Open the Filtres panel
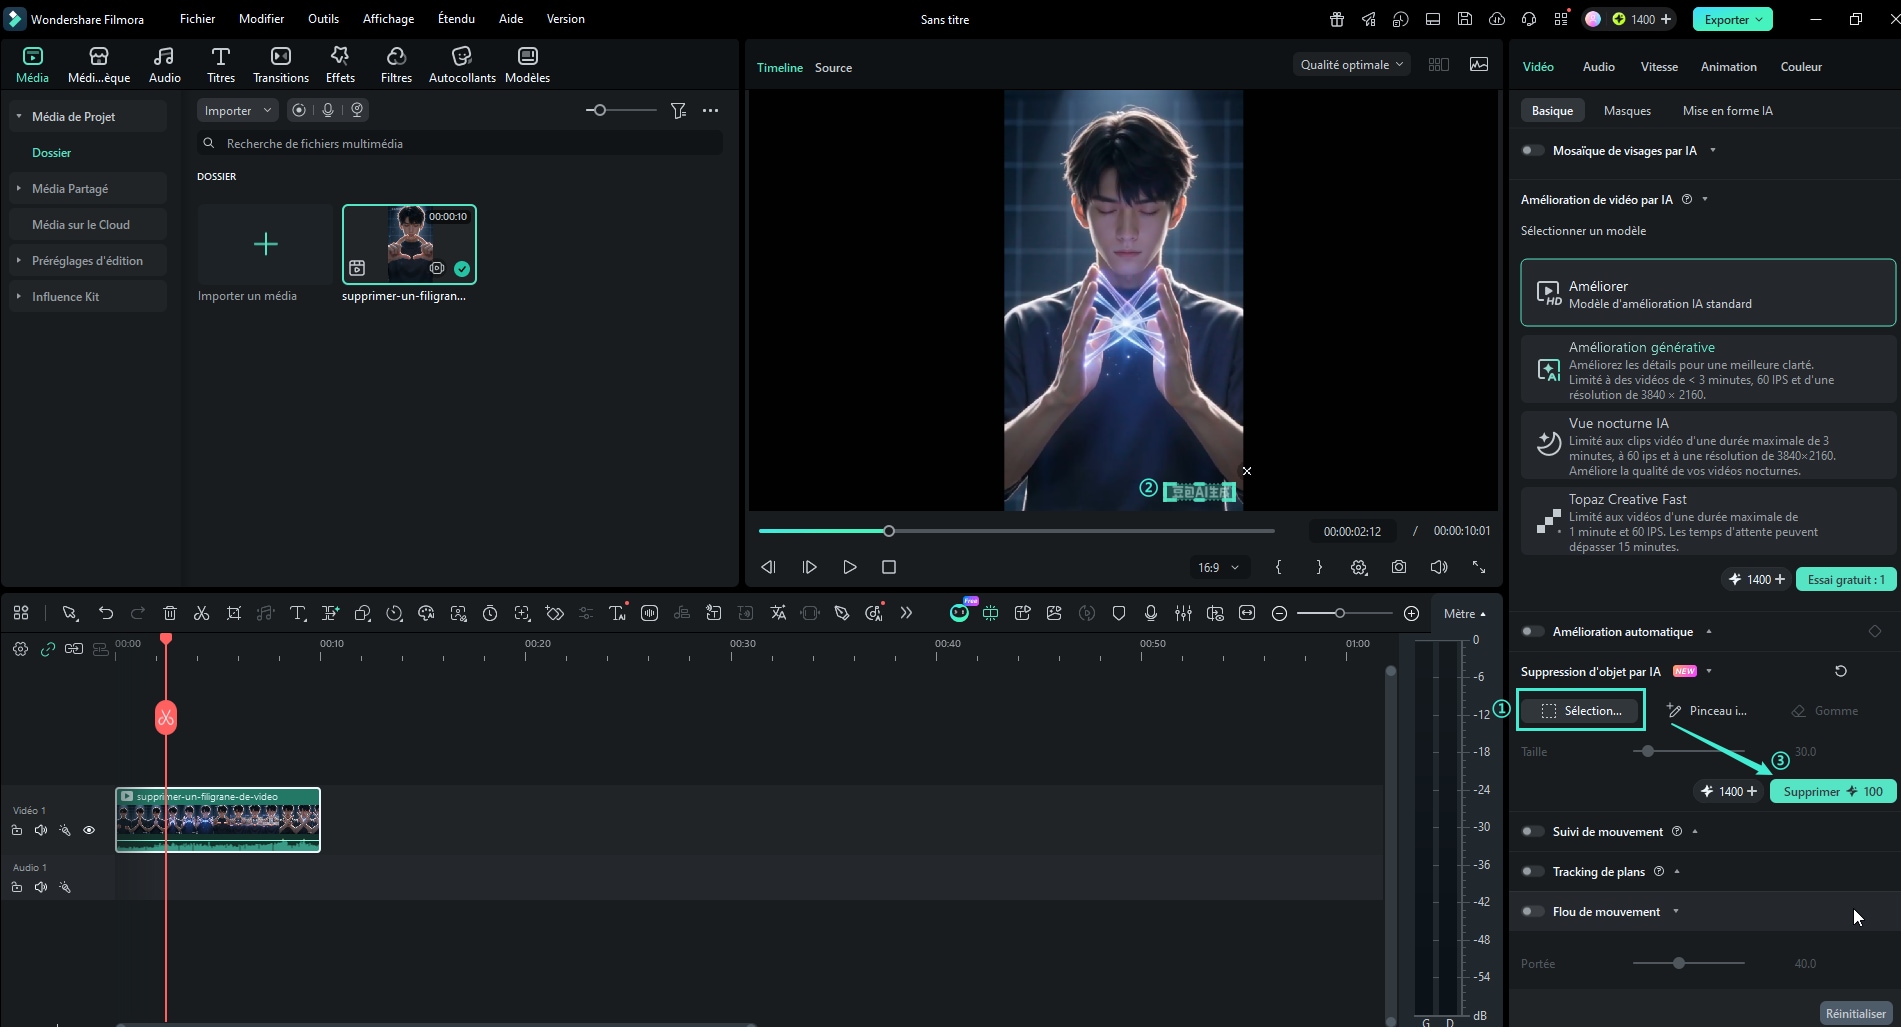The height and width of the screenshot is (1027, 1901). [396, 65]
